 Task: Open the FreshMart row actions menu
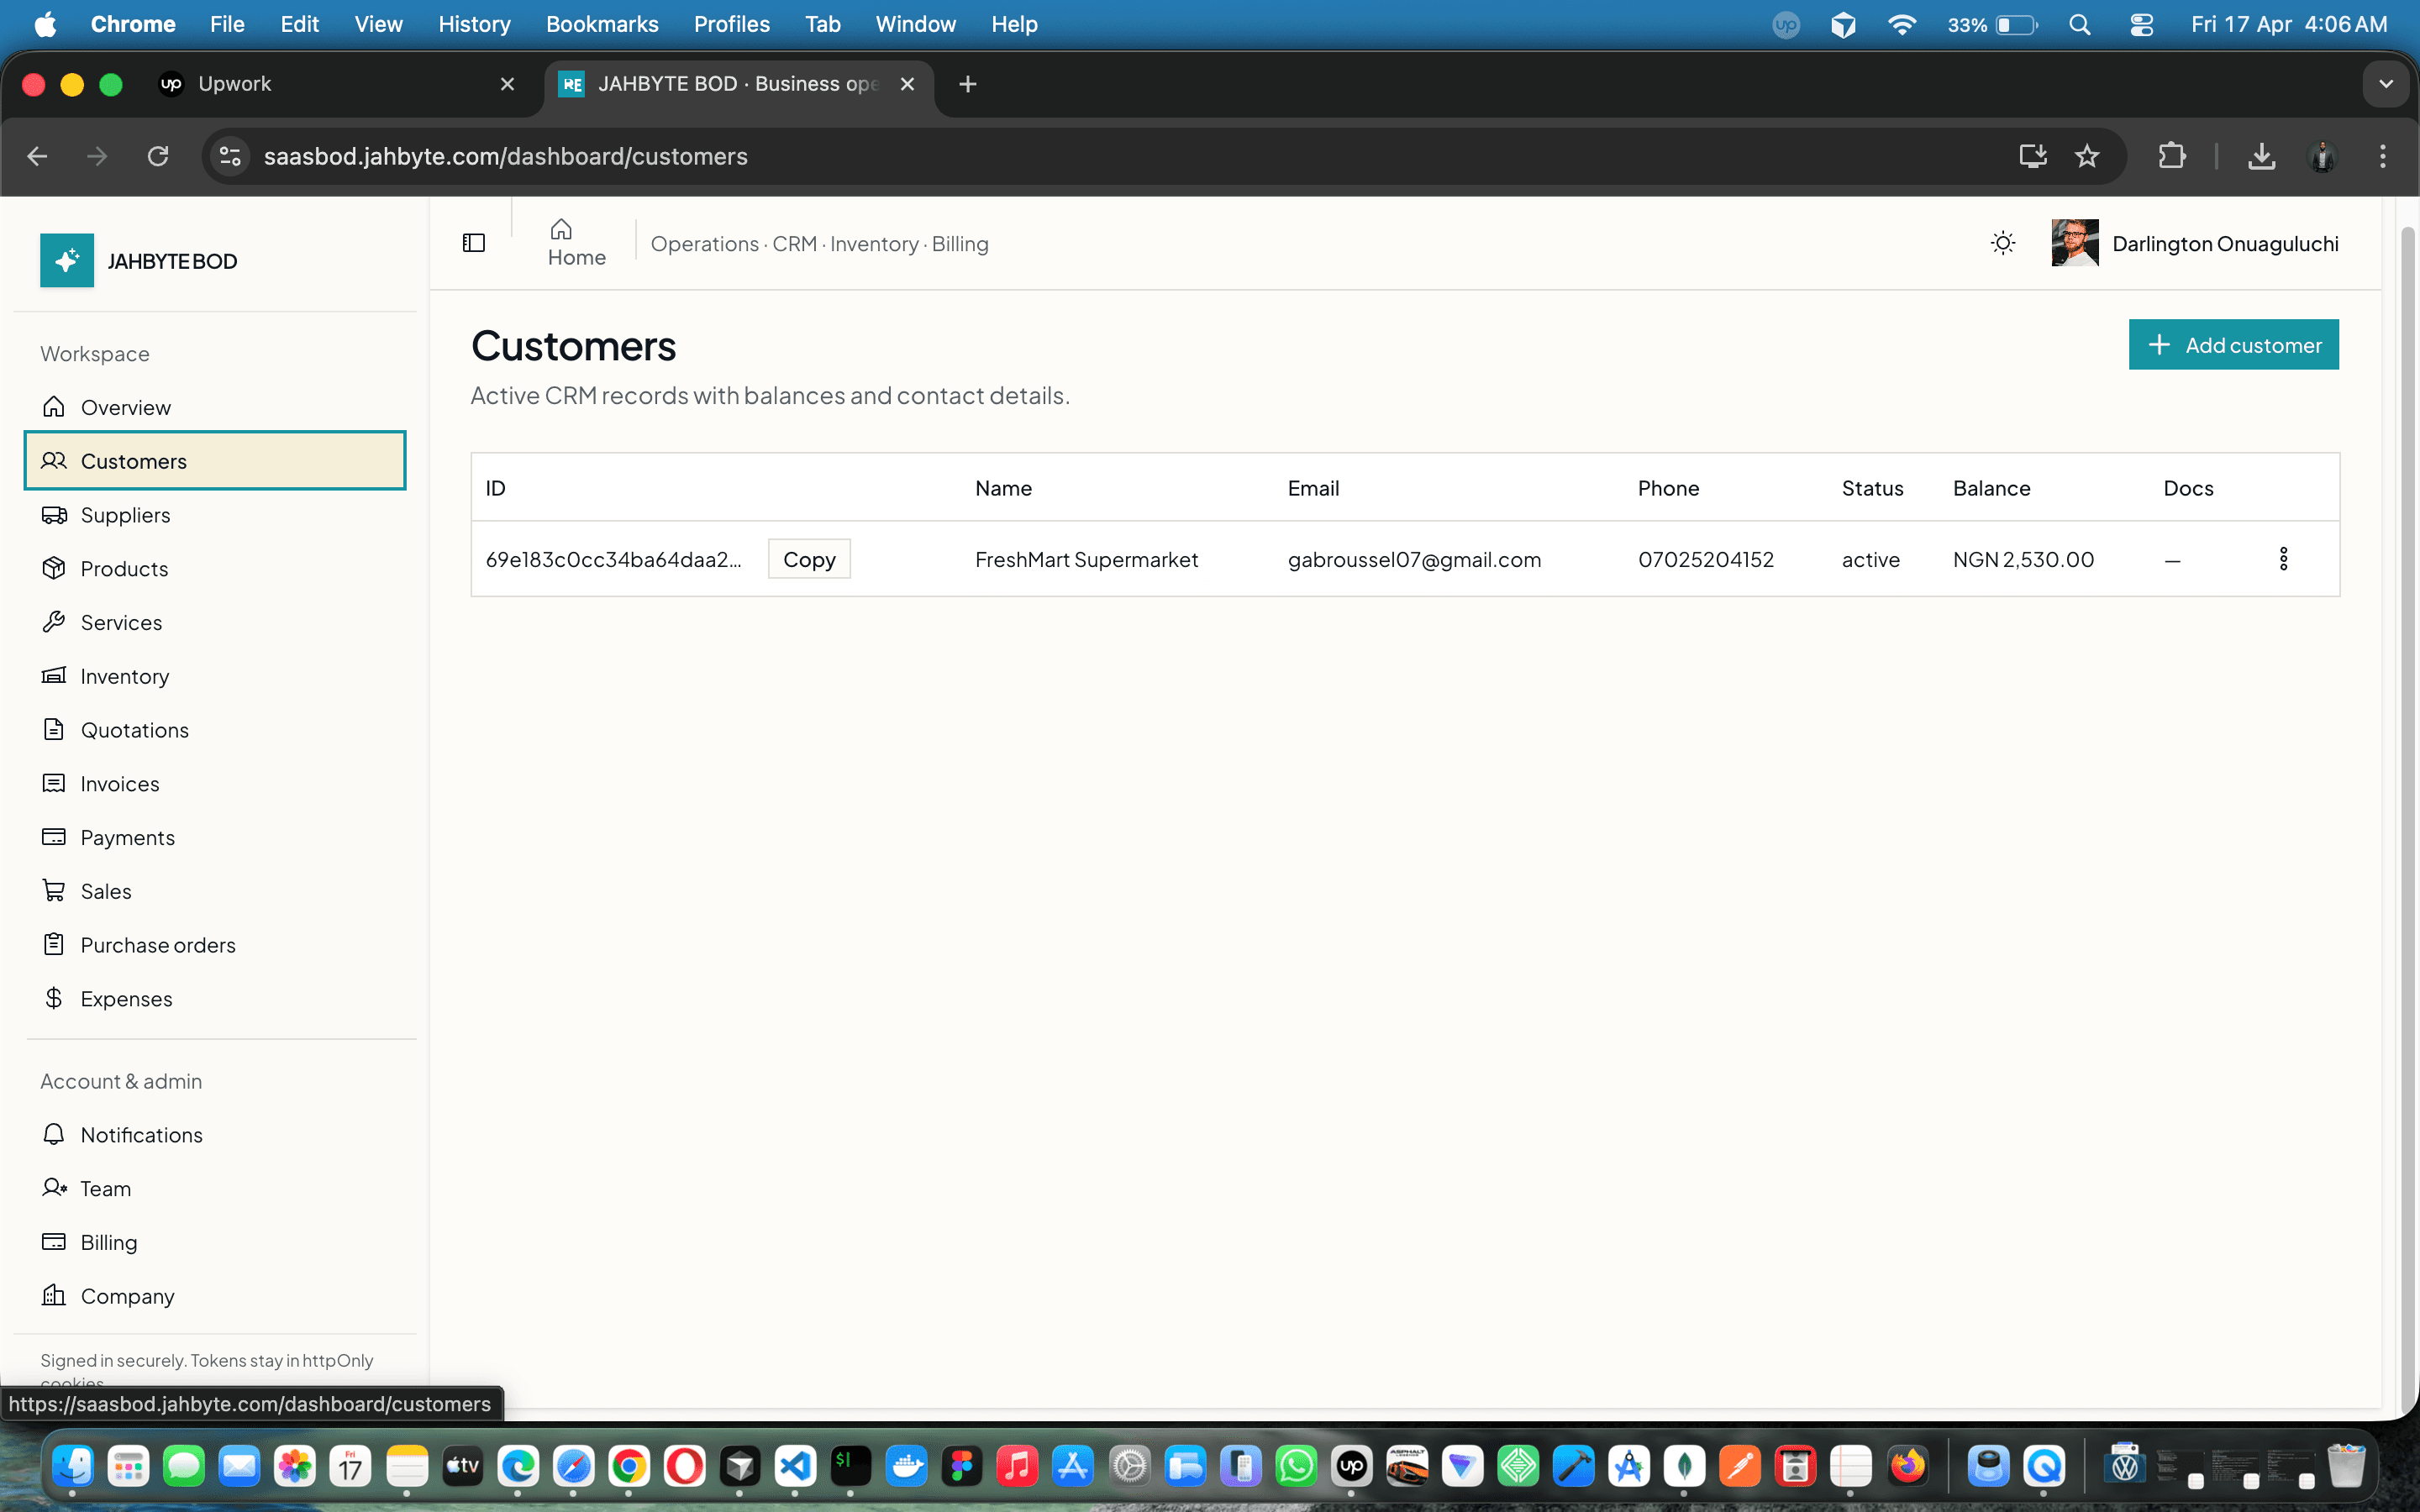[x=2285, y=558]
